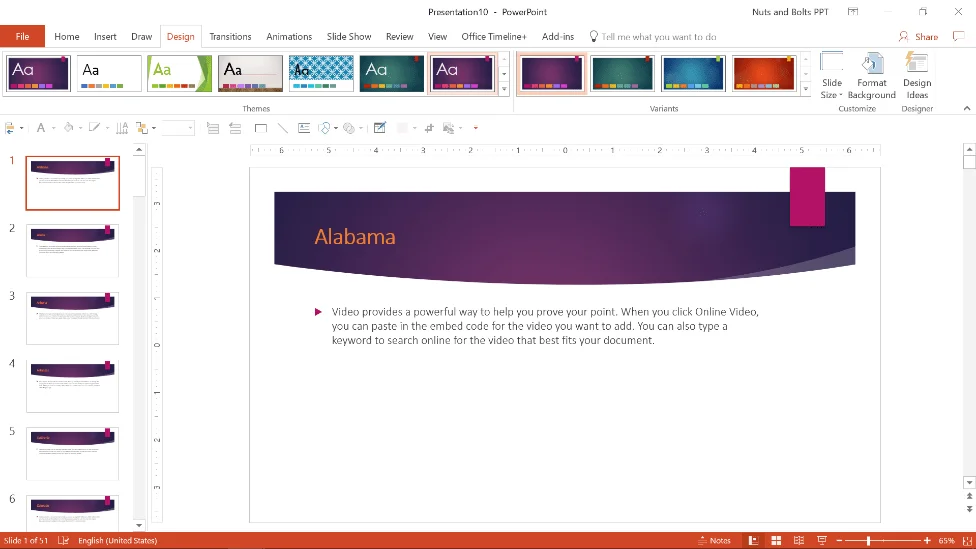The image size is (976, 549).
Task: Open Design Ideas pane
Action: click(917, 75)
